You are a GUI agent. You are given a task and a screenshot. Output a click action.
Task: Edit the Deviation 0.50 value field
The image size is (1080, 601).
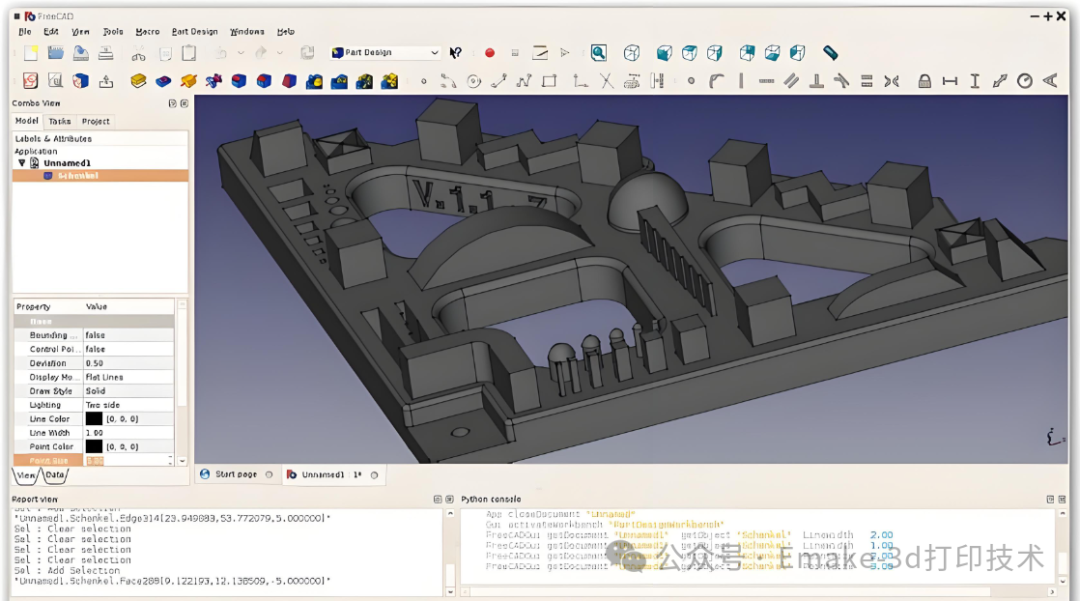click(x=128, y=363)
